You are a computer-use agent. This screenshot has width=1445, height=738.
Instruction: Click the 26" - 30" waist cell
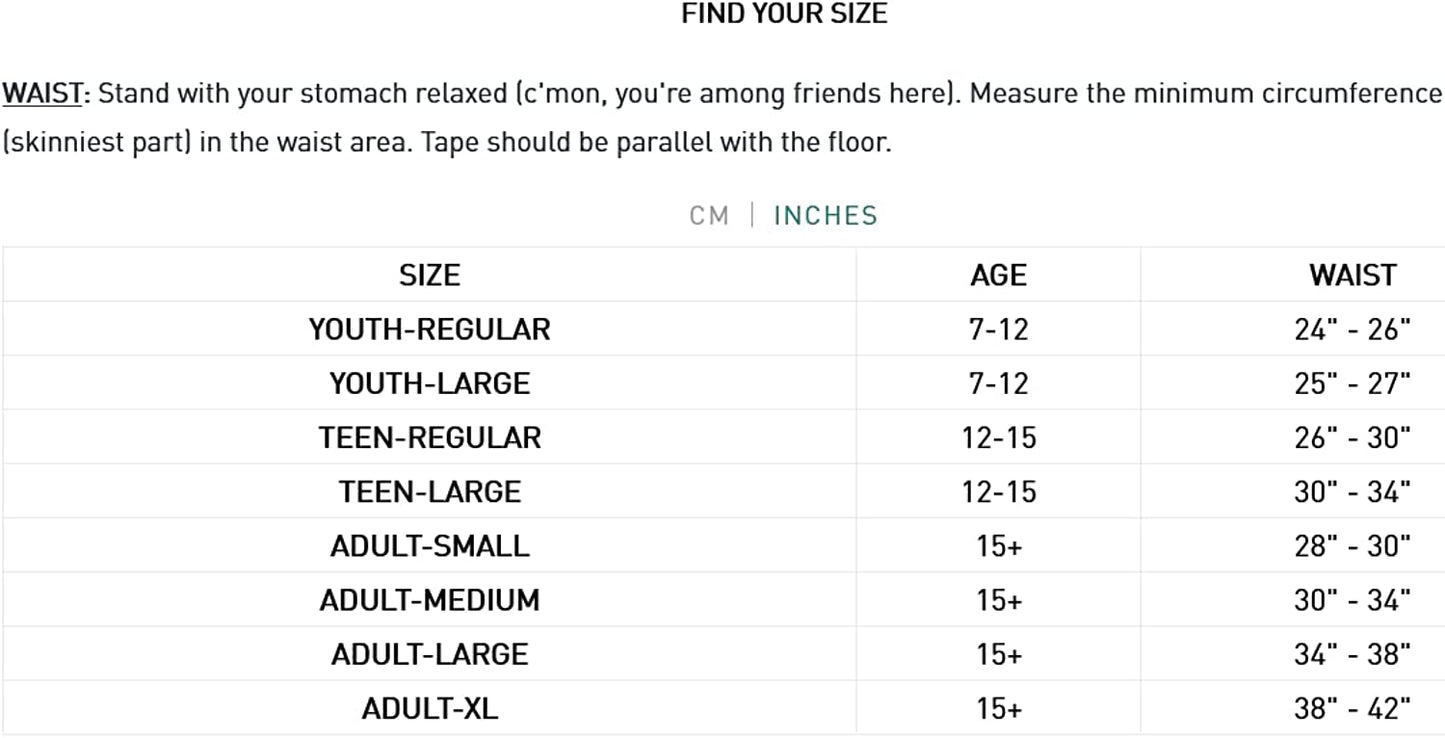pos(1352,437)
